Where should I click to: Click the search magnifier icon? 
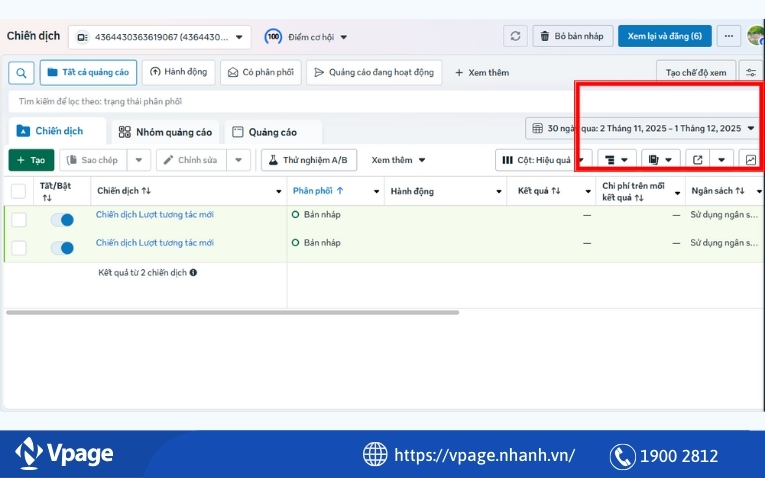20,73
